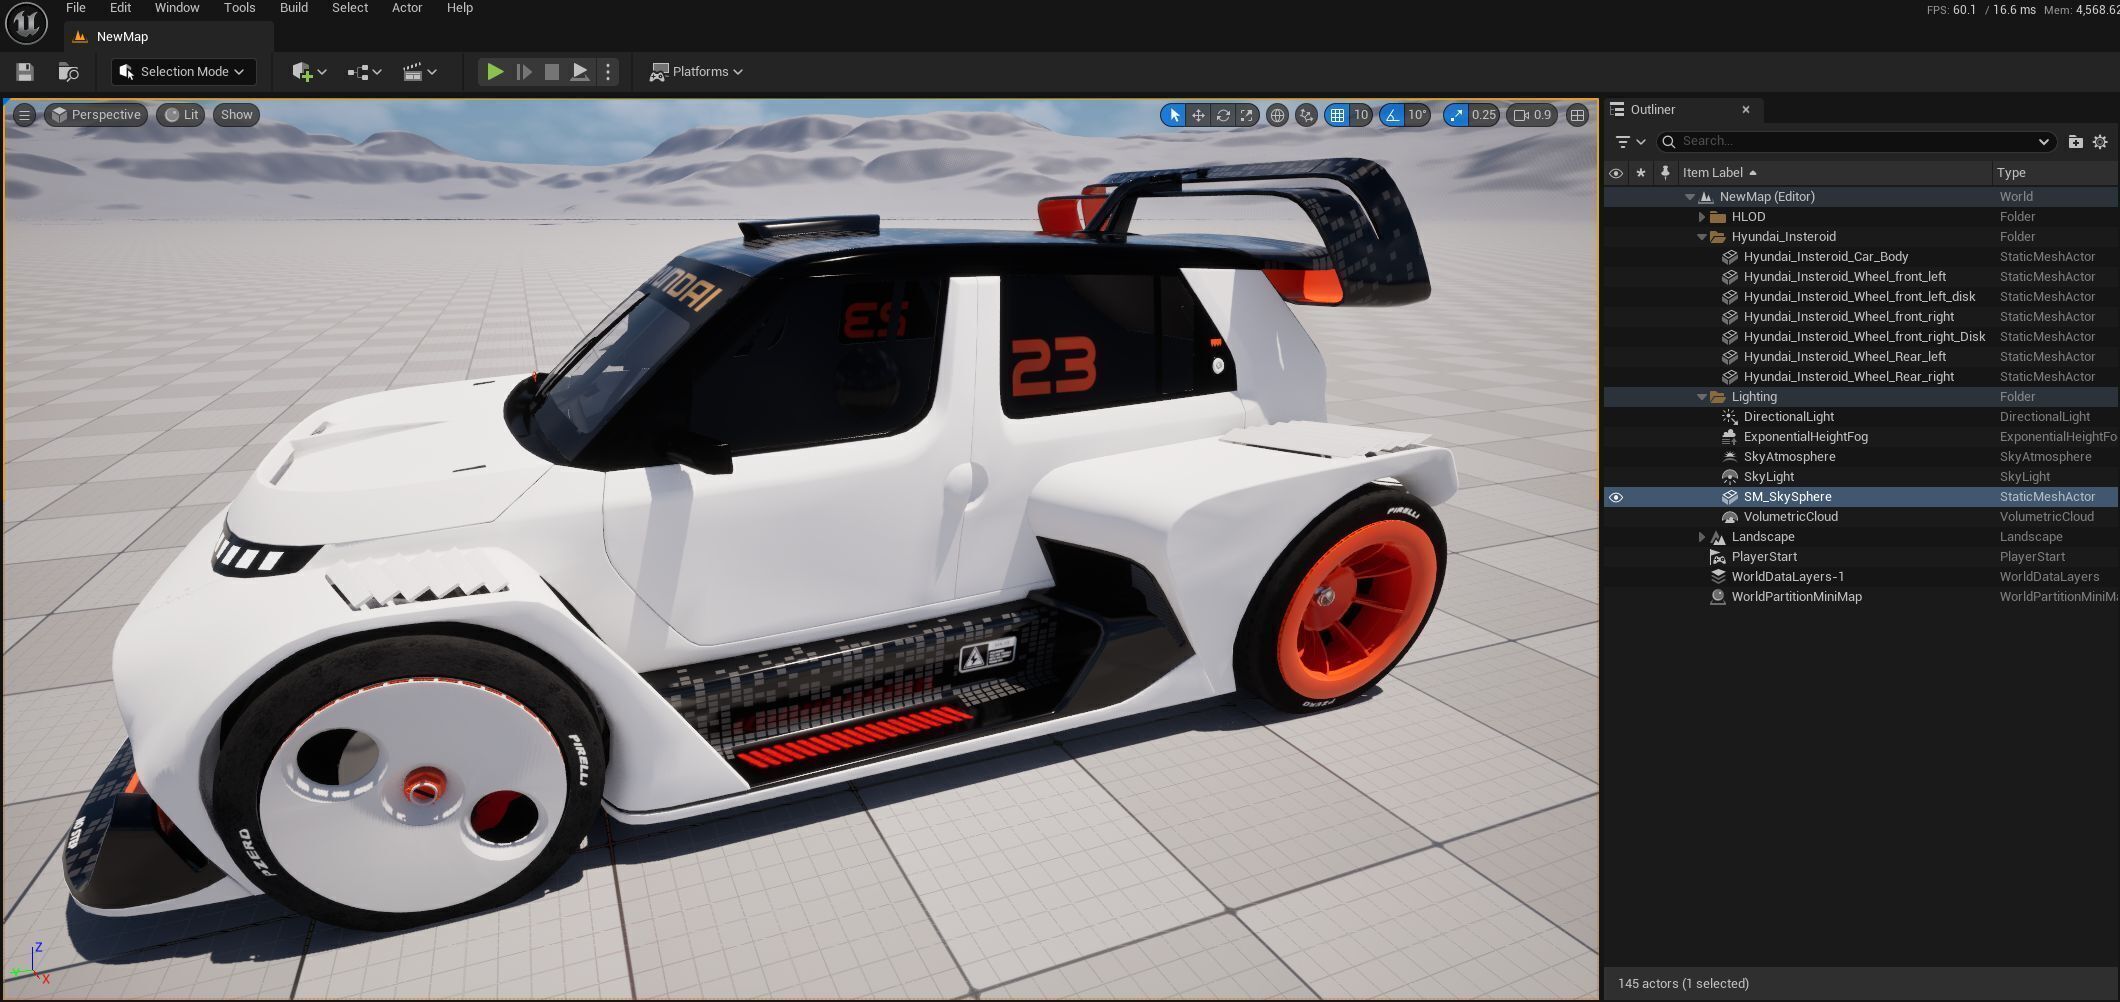Viewport: 2120px width, 1002px height.
Task: Change the scale snap value 0.25
Action: click(1484, 115)
